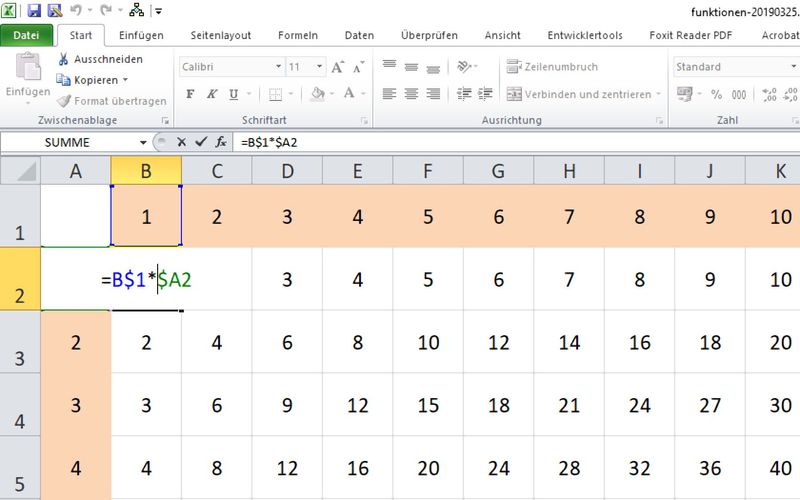800x500 pixels.
Task: Click the font color A icon
Action: click(x=349, y=94)
